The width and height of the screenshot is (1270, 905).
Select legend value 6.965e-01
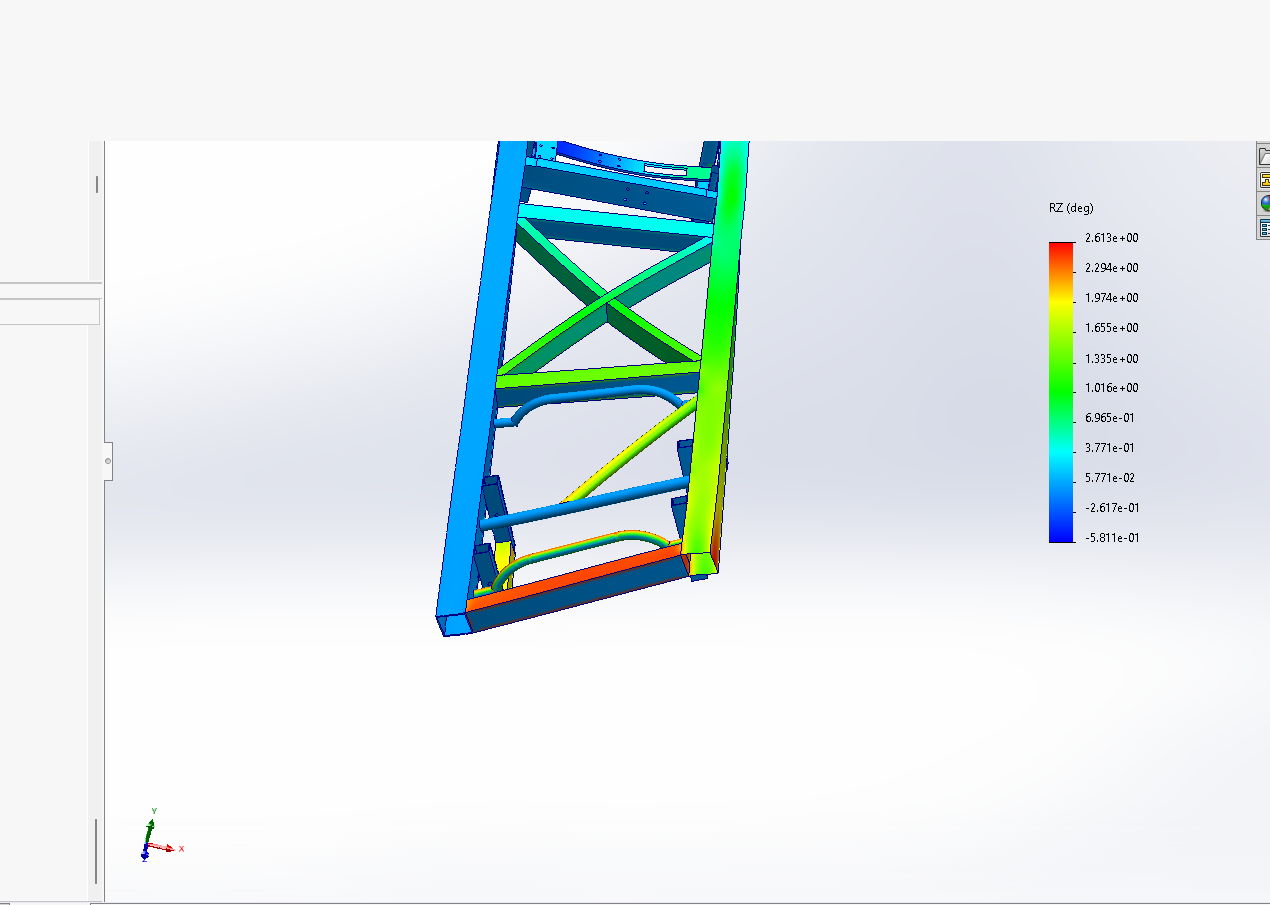pyautogui.click(x=1112, y=418)
